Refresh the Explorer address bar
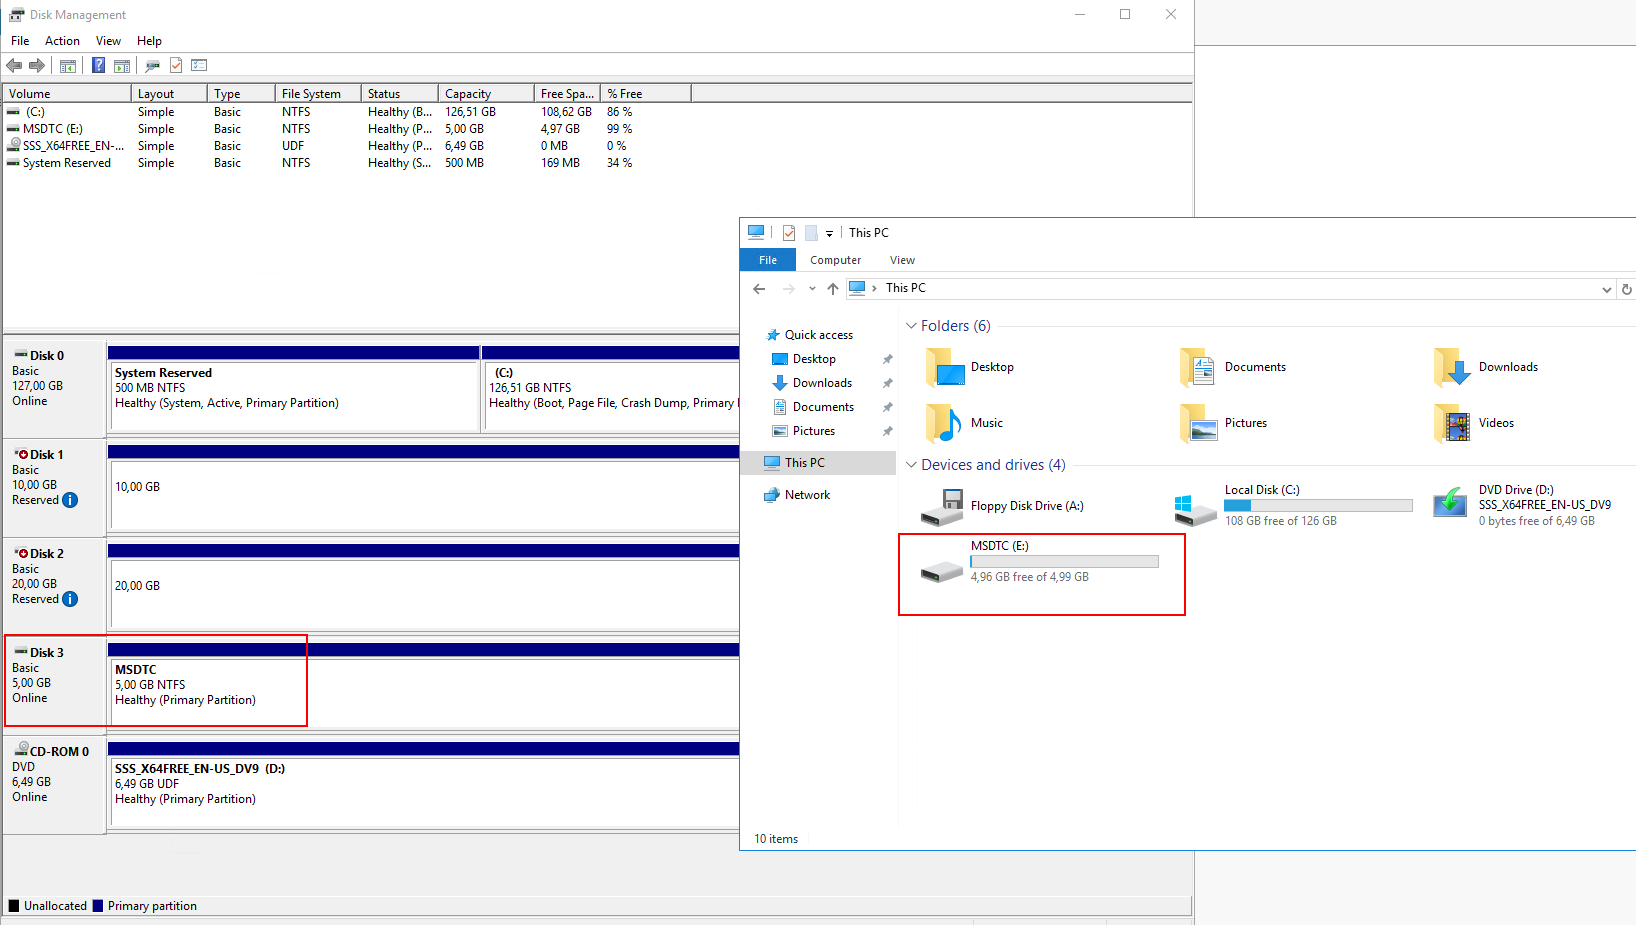 point(1627,289)
